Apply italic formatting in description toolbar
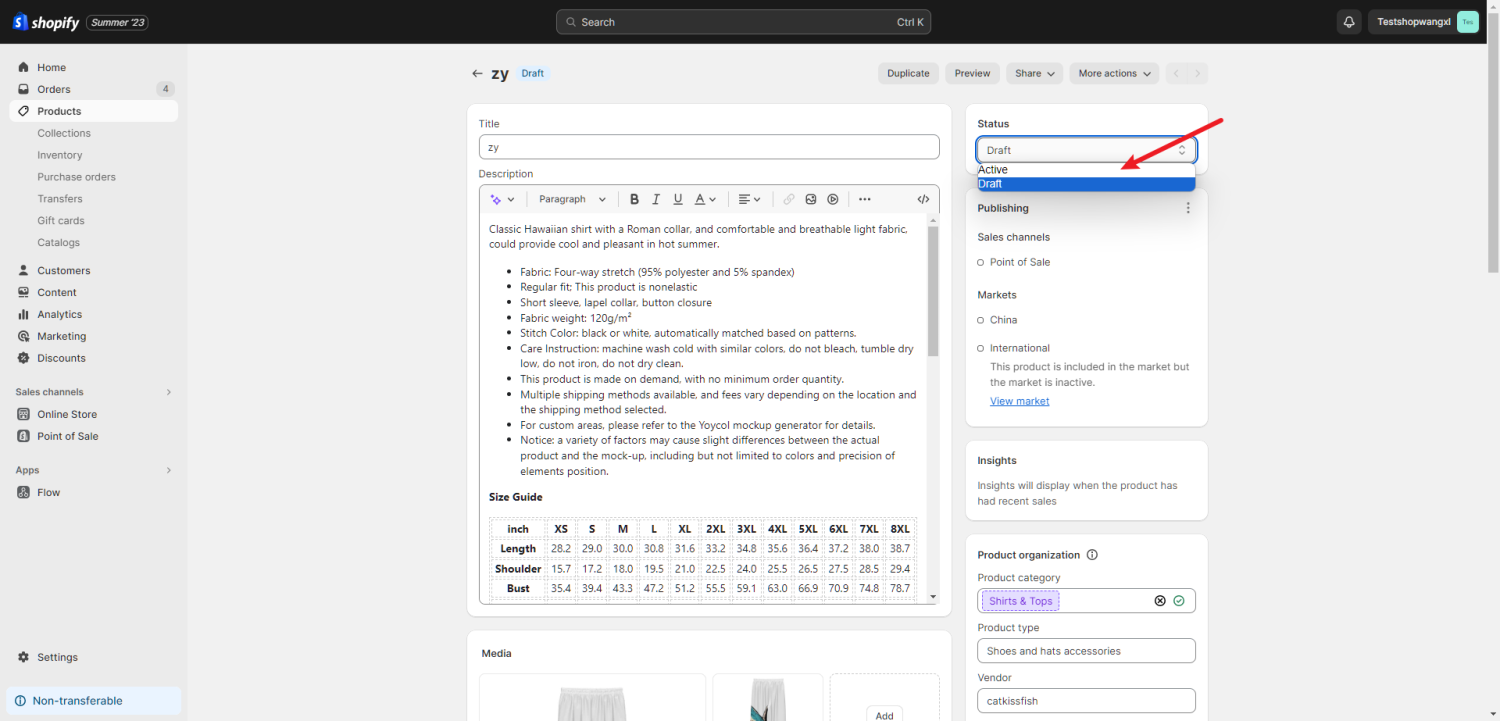The height and width of the screenshot is (721, 1500). pos(656,199)
